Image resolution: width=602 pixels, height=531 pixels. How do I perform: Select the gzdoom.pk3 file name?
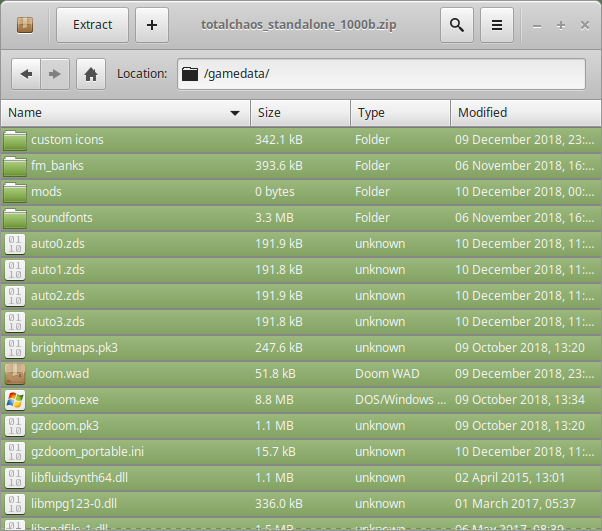point(64,426)
